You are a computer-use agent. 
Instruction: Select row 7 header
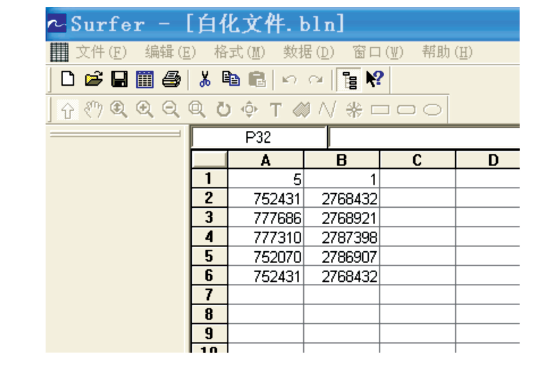[209, 295]
